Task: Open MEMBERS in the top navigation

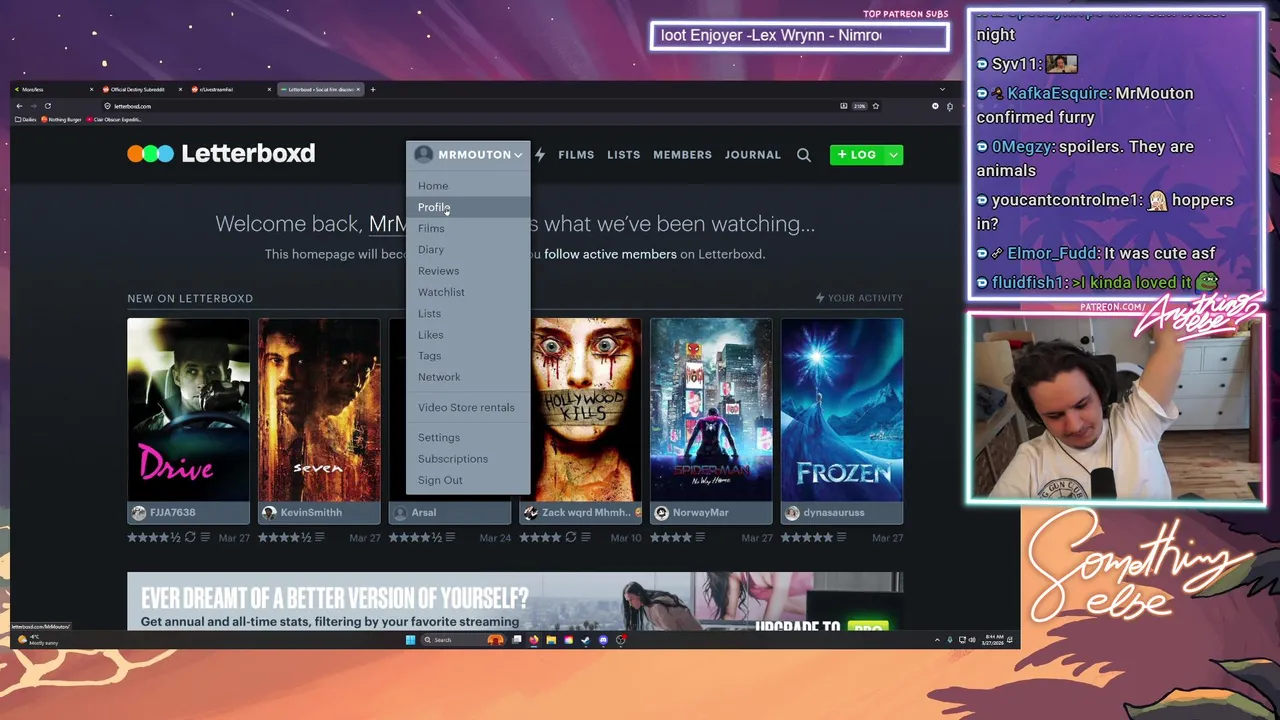Action: (x=682, y=155)
